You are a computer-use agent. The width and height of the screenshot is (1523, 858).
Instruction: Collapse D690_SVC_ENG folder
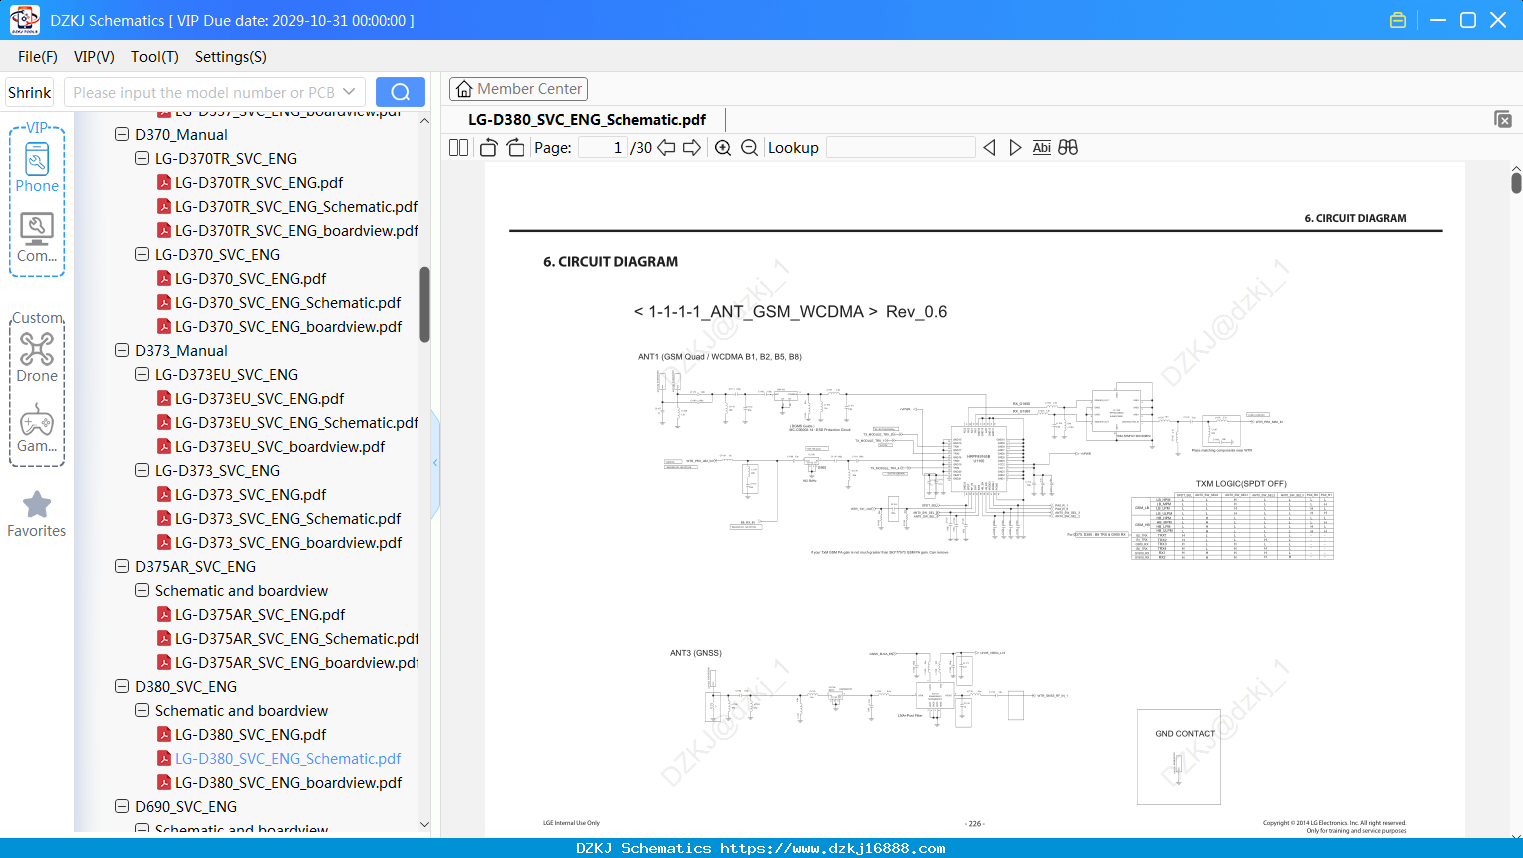[122, 806]
